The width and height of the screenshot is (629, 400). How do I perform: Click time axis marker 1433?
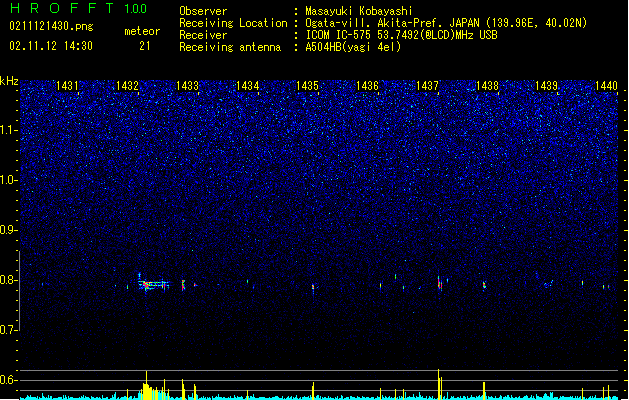click(x=187, y=85)
